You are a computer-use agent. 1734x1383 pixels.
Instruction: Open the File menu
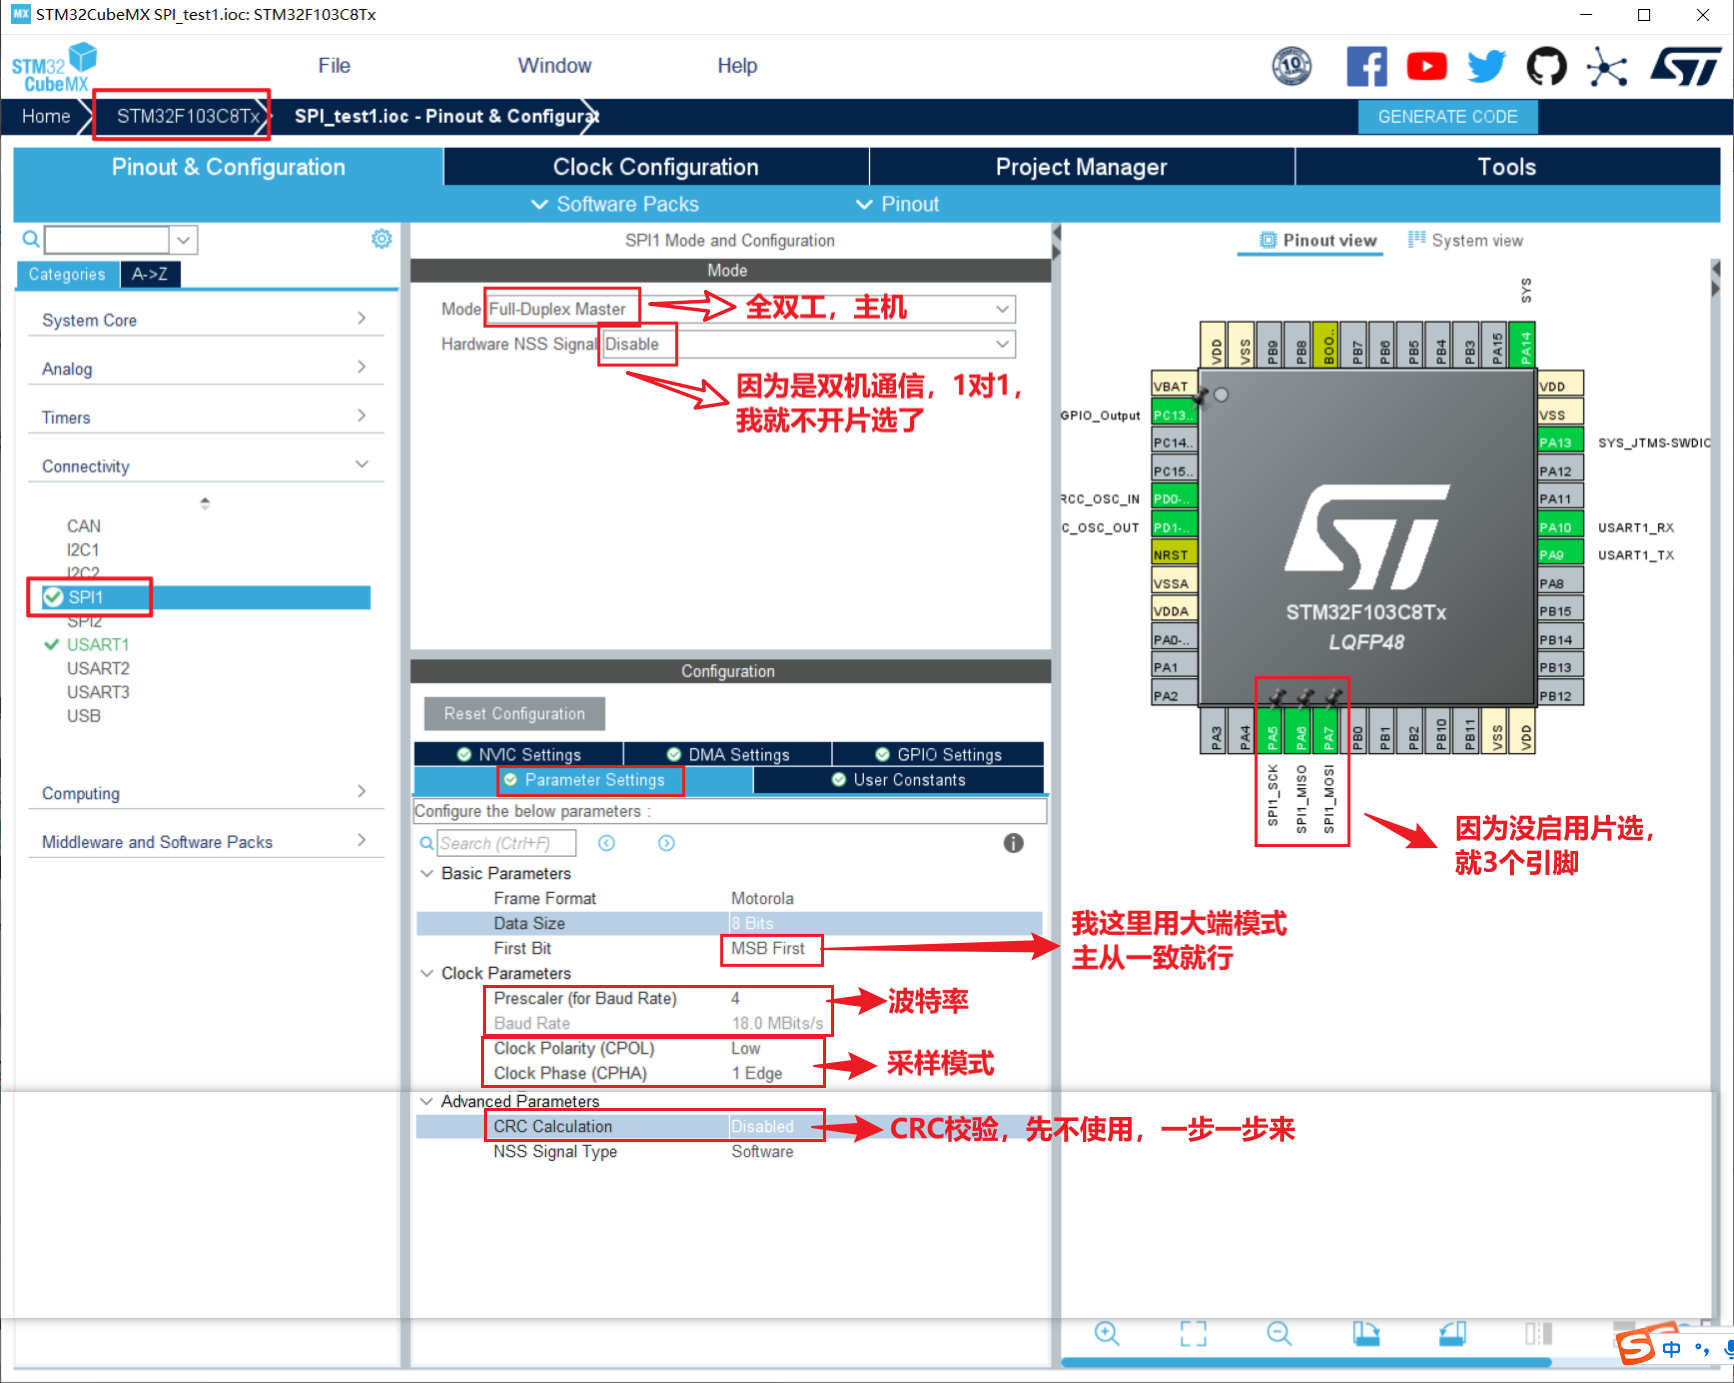click(334, 66)
